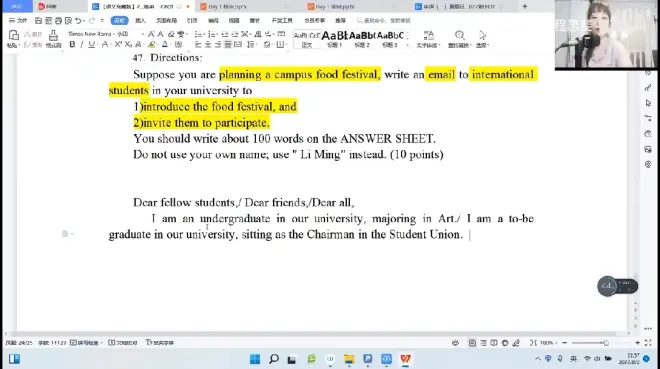Screen dimensions: 660x369
Task: Open a new document tab with plus button
Action: 524,6
